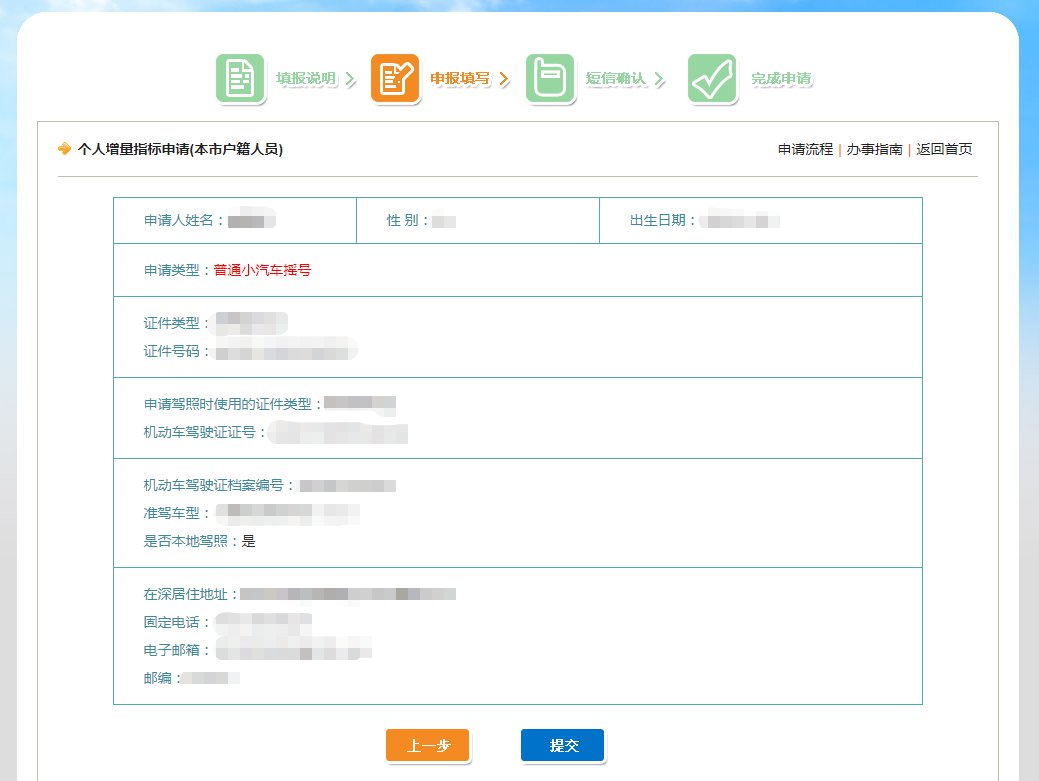Click the red 普通小汽车摇号 text
The height and width of the screenshot is (781, 1039).
262,270
